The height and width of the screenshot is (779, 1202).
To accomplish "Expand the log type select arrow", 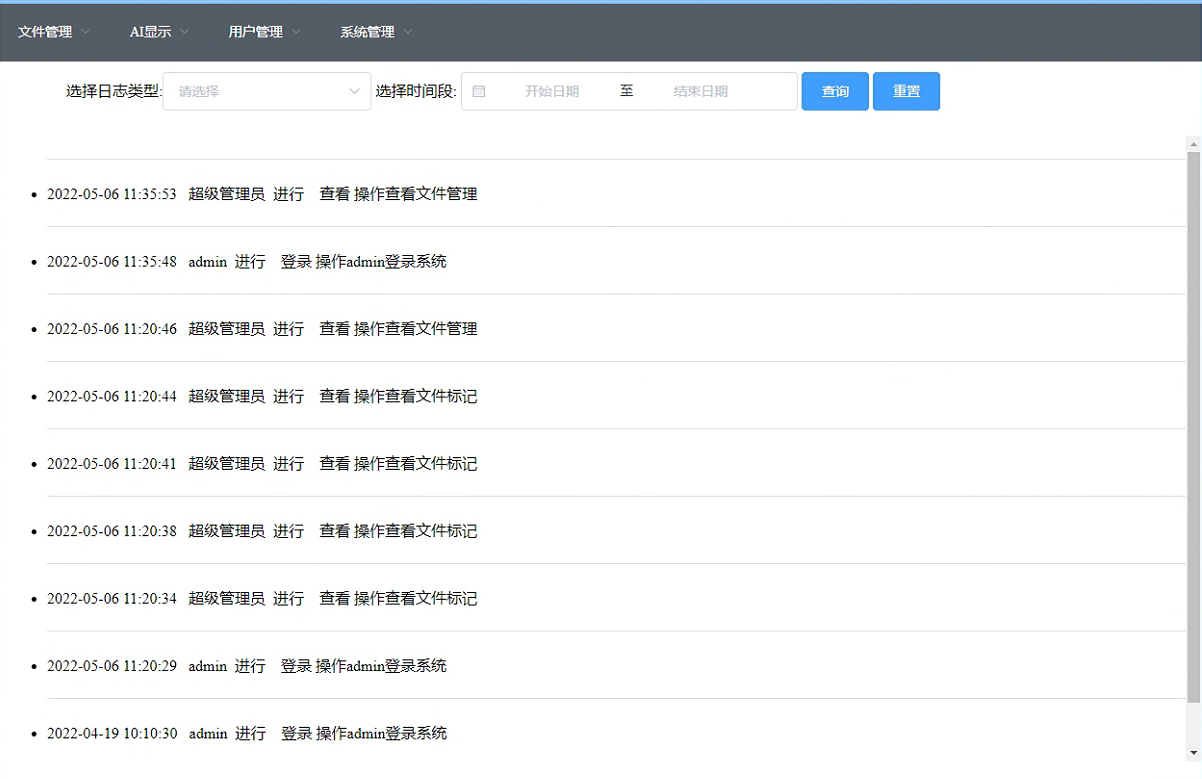I will pyautogui.click(x=354, y=91).
